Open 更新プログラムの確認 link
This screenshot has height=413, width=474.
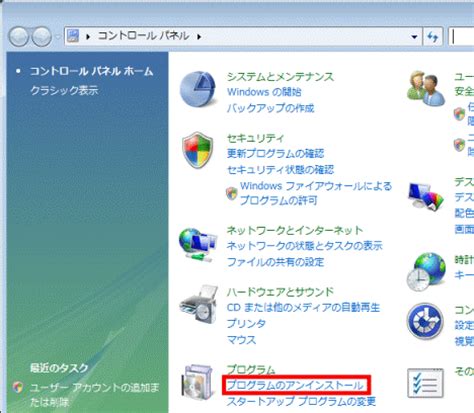click(x=275, y=153)
